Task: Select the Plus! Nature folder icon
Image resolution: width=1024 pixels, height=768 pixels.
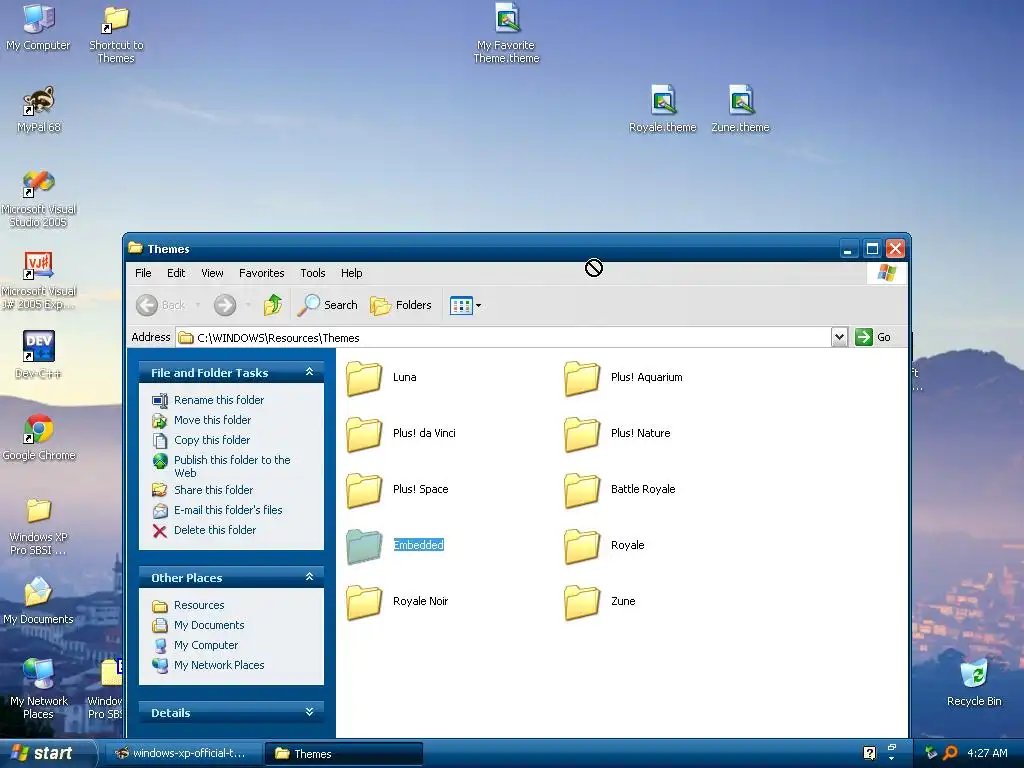Action: point(582,434)
